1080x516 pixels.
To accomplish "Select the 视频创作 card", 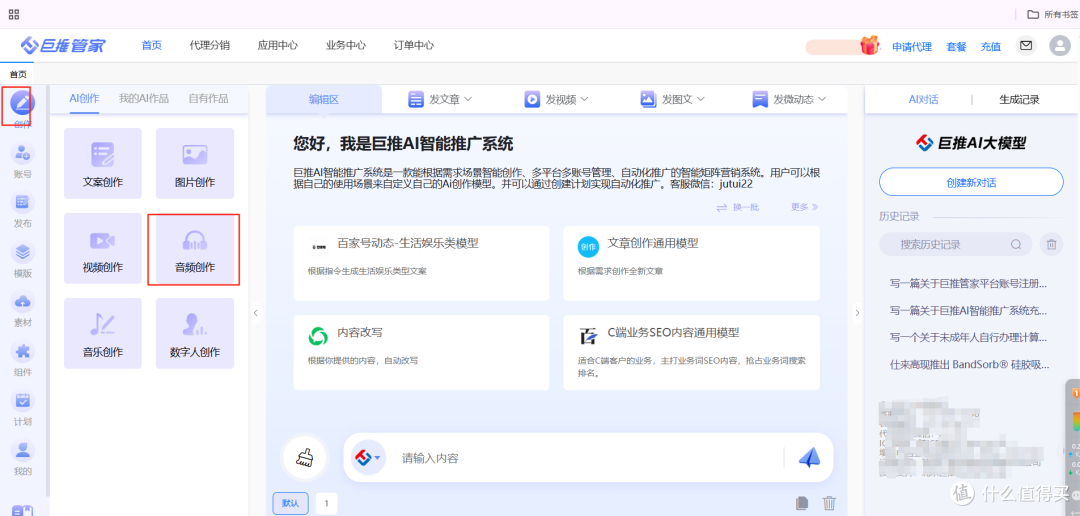I will 103,249.
